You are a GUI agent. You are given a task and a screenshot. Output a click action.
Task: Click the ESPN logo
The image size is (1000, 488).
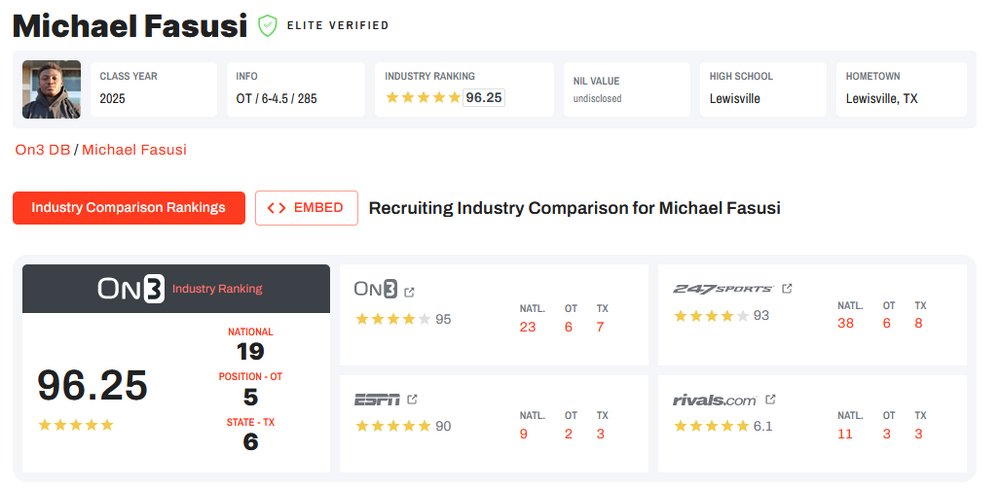click(x=377, y=400)
